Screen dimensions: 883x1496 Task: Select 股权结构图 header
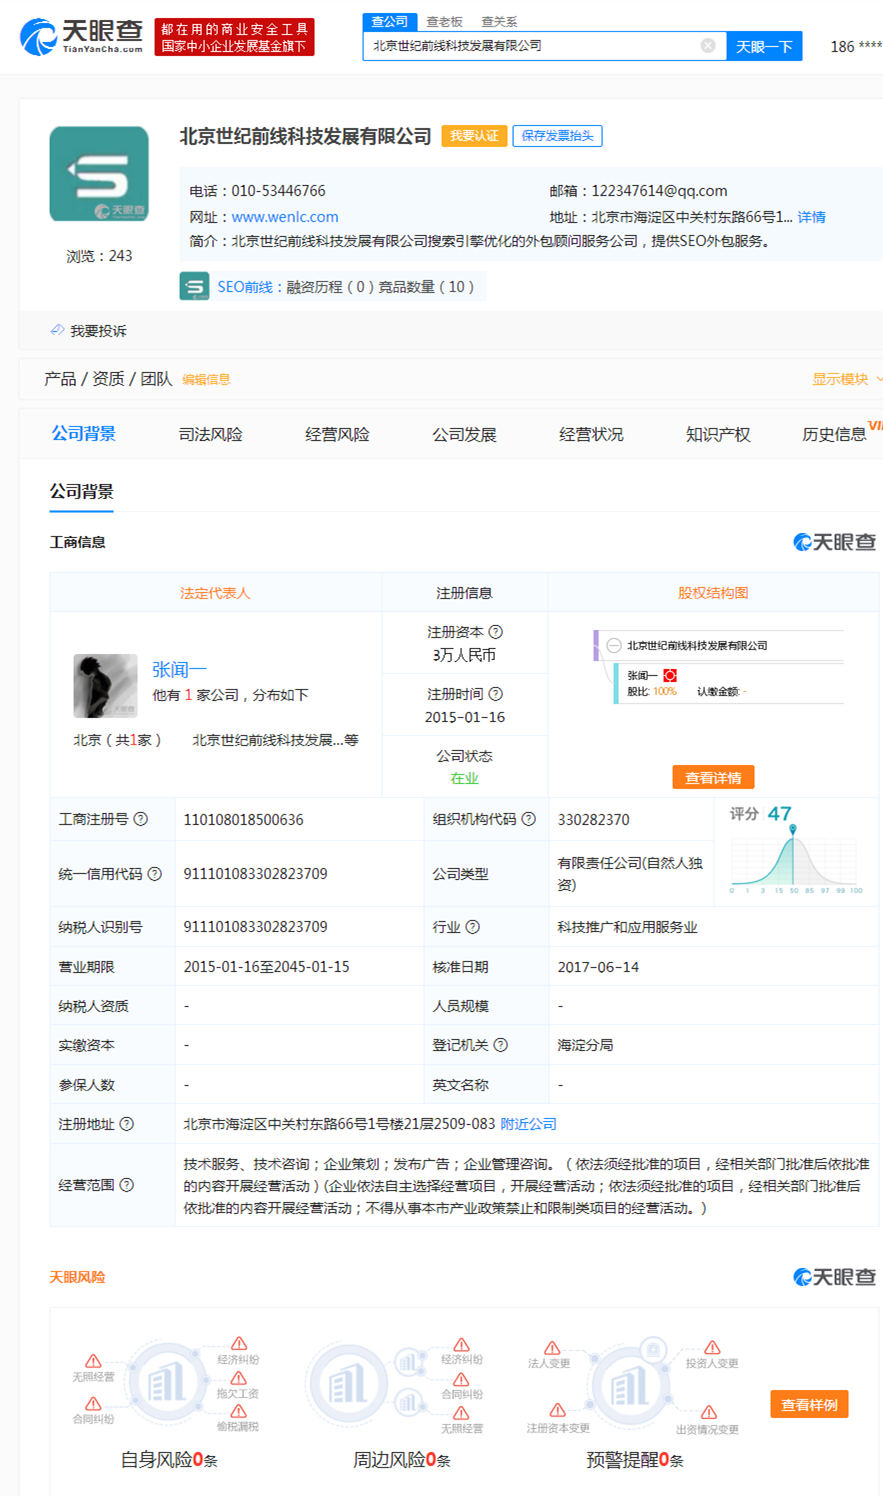click(x=713, y=593)
